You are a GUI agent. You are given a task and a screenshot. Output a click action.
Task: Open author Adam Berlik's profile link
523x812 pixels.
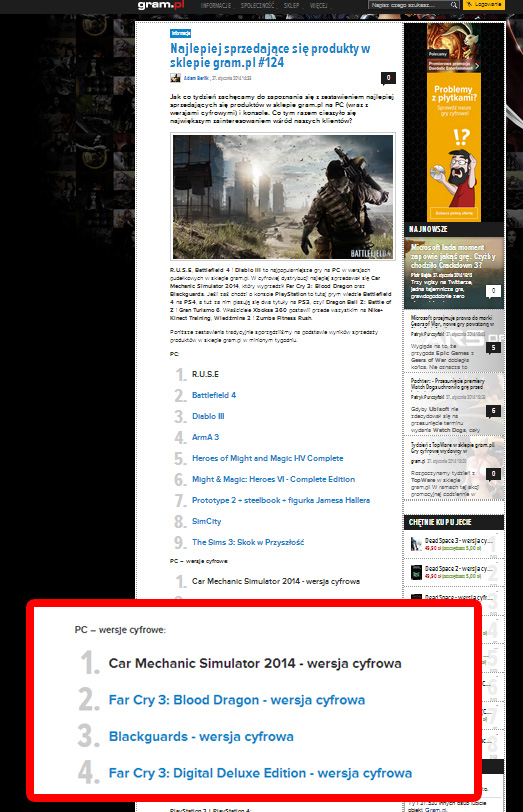[x=196, y=78]
